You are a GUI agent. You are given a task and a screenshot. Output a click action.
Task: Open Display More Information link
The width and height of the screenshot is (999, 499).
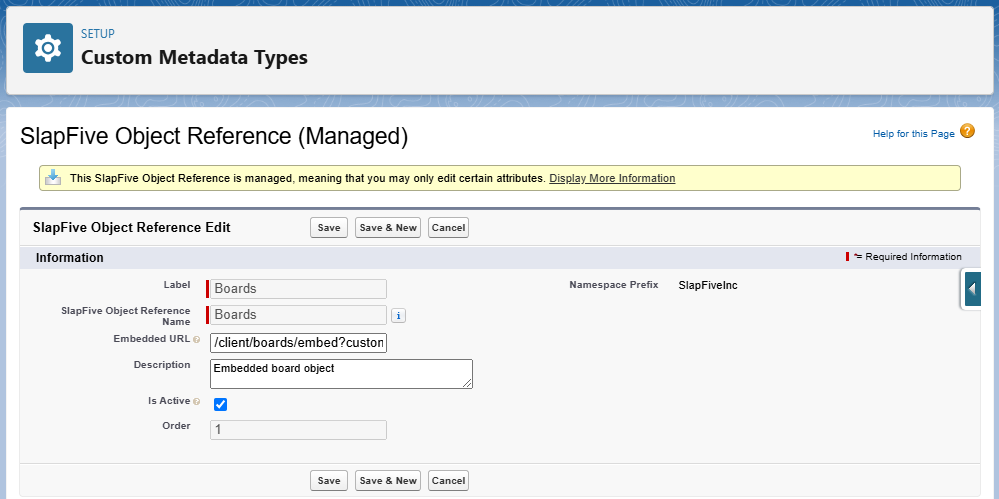click(x=611, y=178)
